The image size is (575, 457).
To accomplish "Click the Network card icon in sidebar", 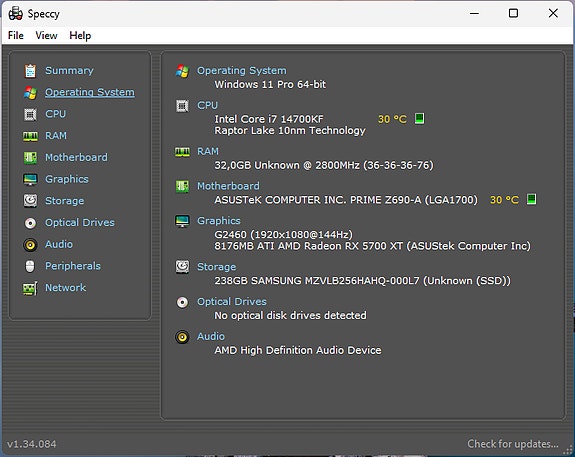I will (x=30, y=288).
